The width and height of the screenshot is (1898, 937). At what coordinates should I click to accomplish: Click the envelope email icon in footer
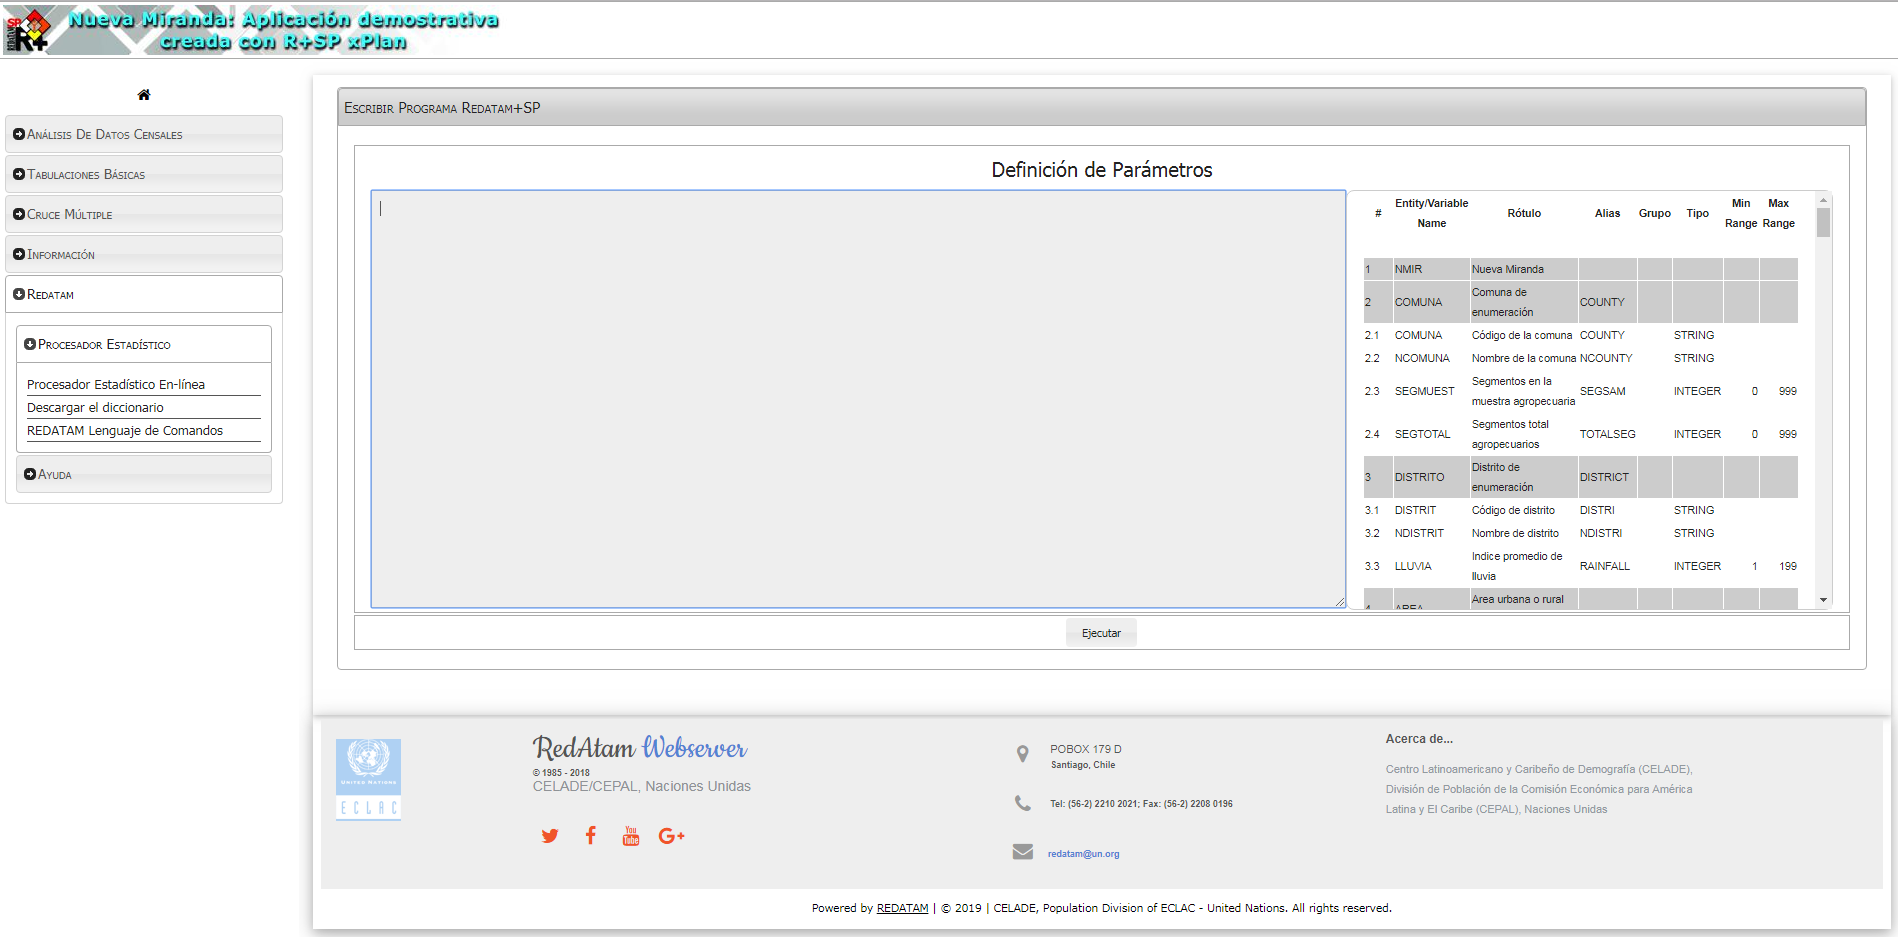tap(1022, 852)
